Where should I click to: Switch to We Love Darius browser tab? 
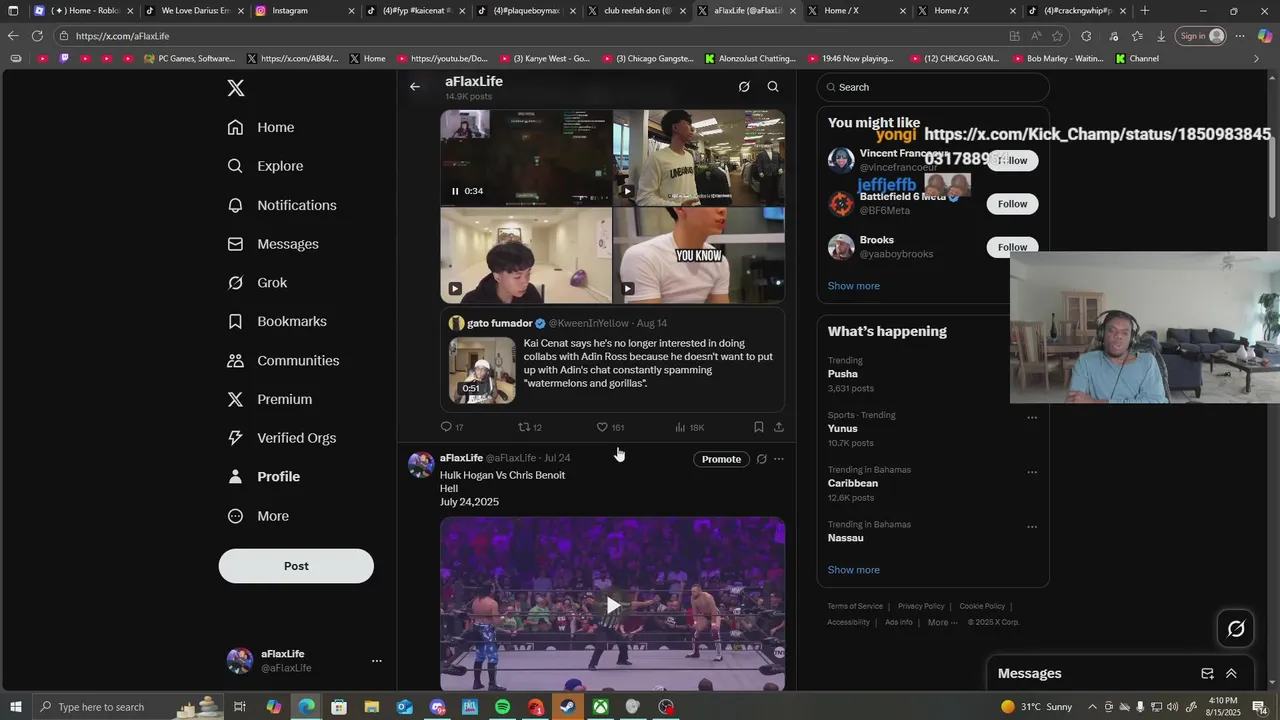pyautogui.click(x=195, y=11)
